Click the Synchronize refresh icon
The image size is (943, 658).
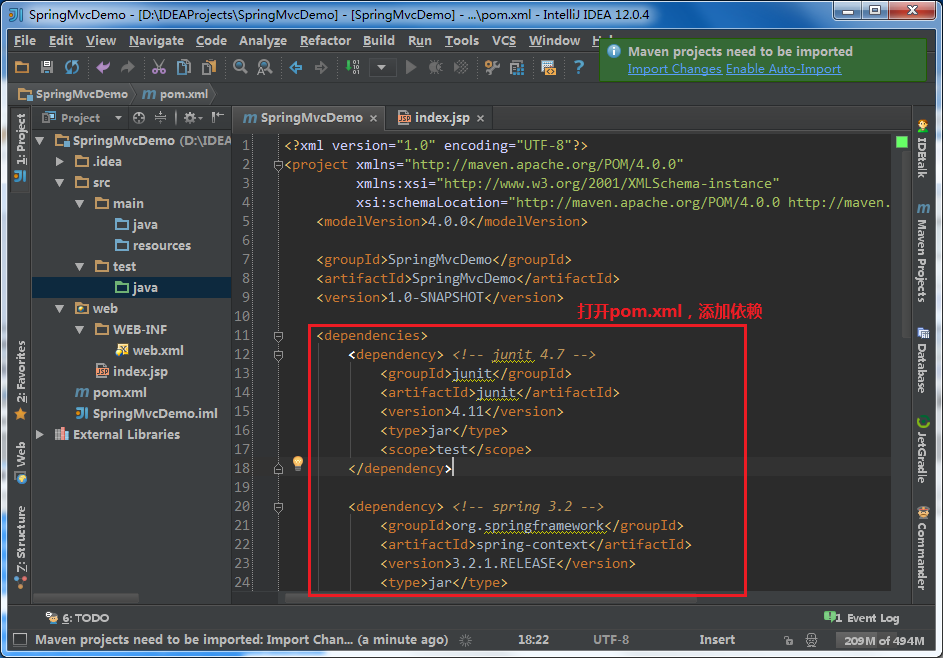(72, 67)
